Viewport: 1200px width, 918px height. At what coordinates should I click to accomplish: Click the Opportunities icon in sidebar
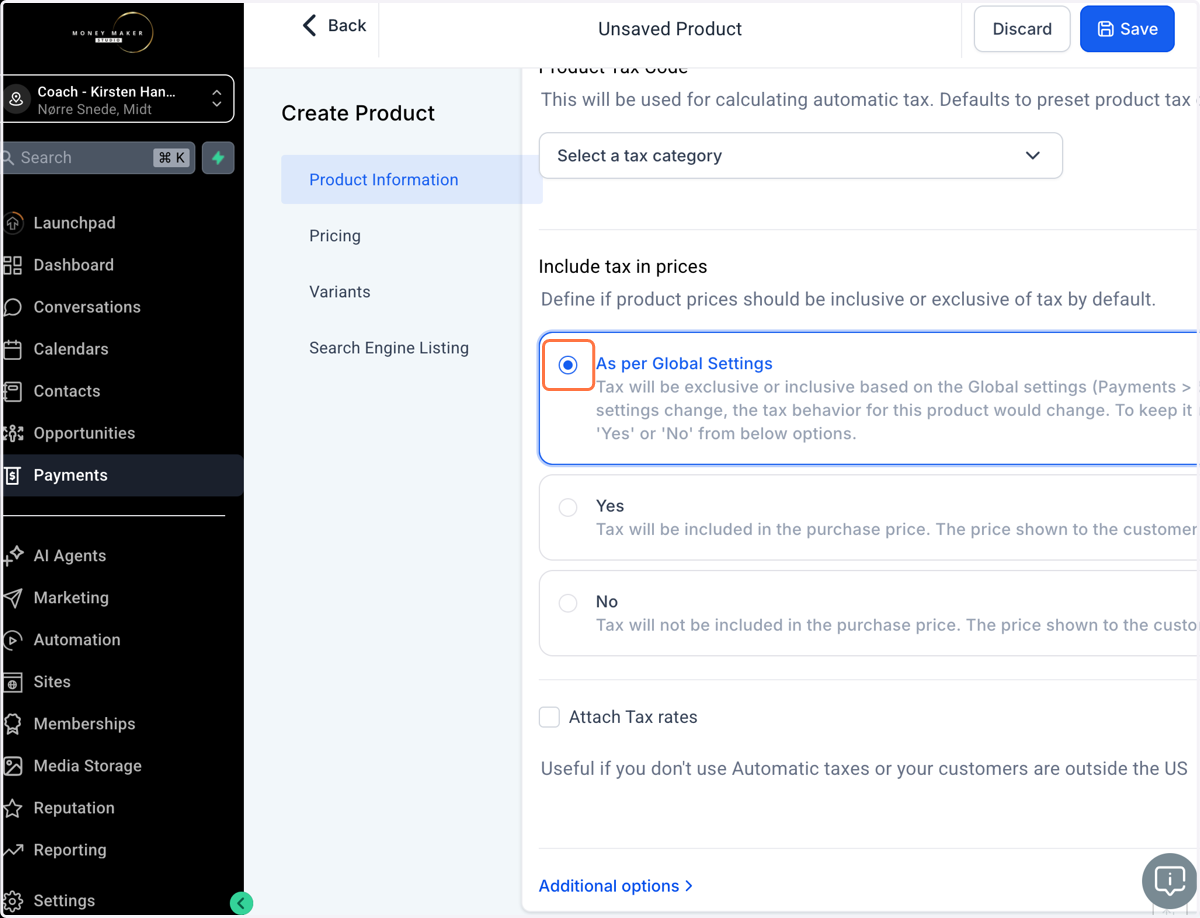[13, 433]
